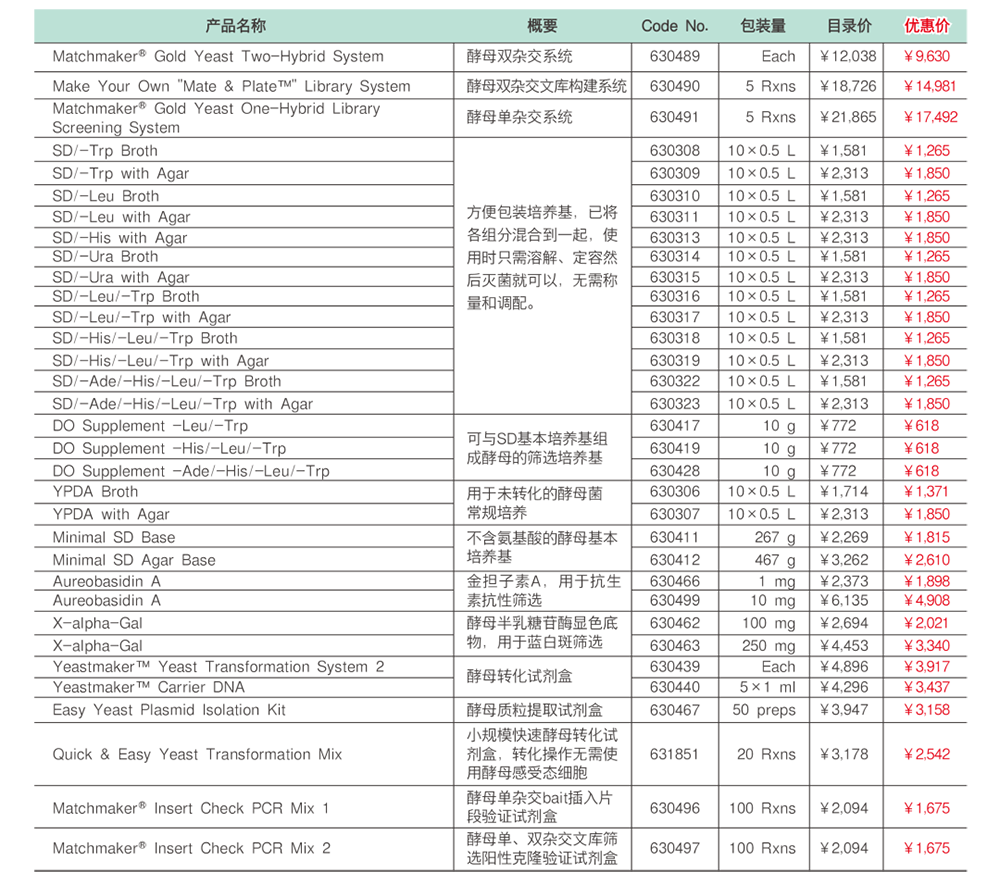Select the SD/-Trp with Agar product name
This screenshot has height=885, width=1000.
click(x=121, y=173)
